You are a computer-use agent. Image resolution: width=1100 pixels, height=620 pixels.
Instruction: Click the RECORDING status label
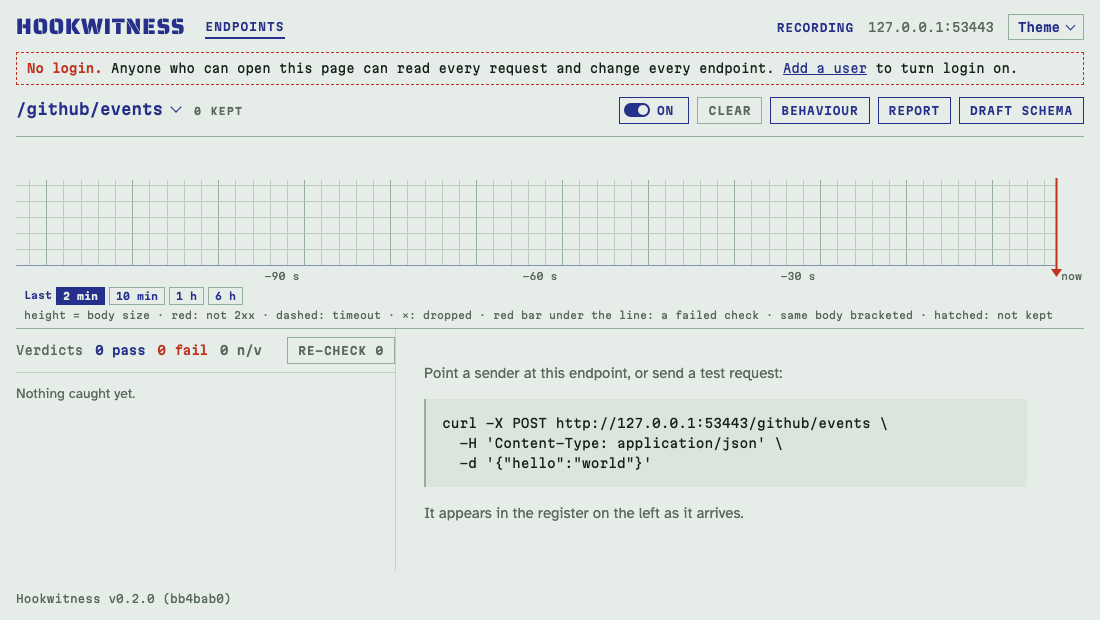coord(815,28)
